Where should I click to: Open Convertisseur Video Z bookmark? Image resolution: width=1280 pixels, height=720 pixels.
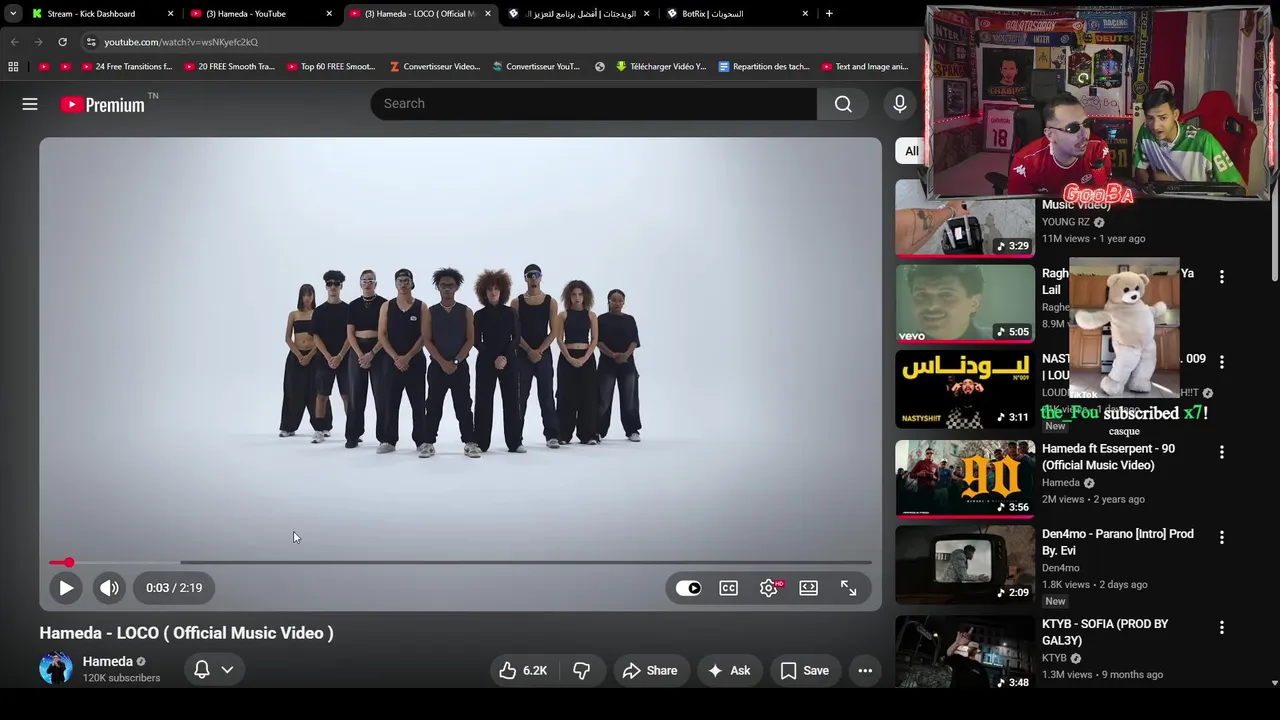434,67
